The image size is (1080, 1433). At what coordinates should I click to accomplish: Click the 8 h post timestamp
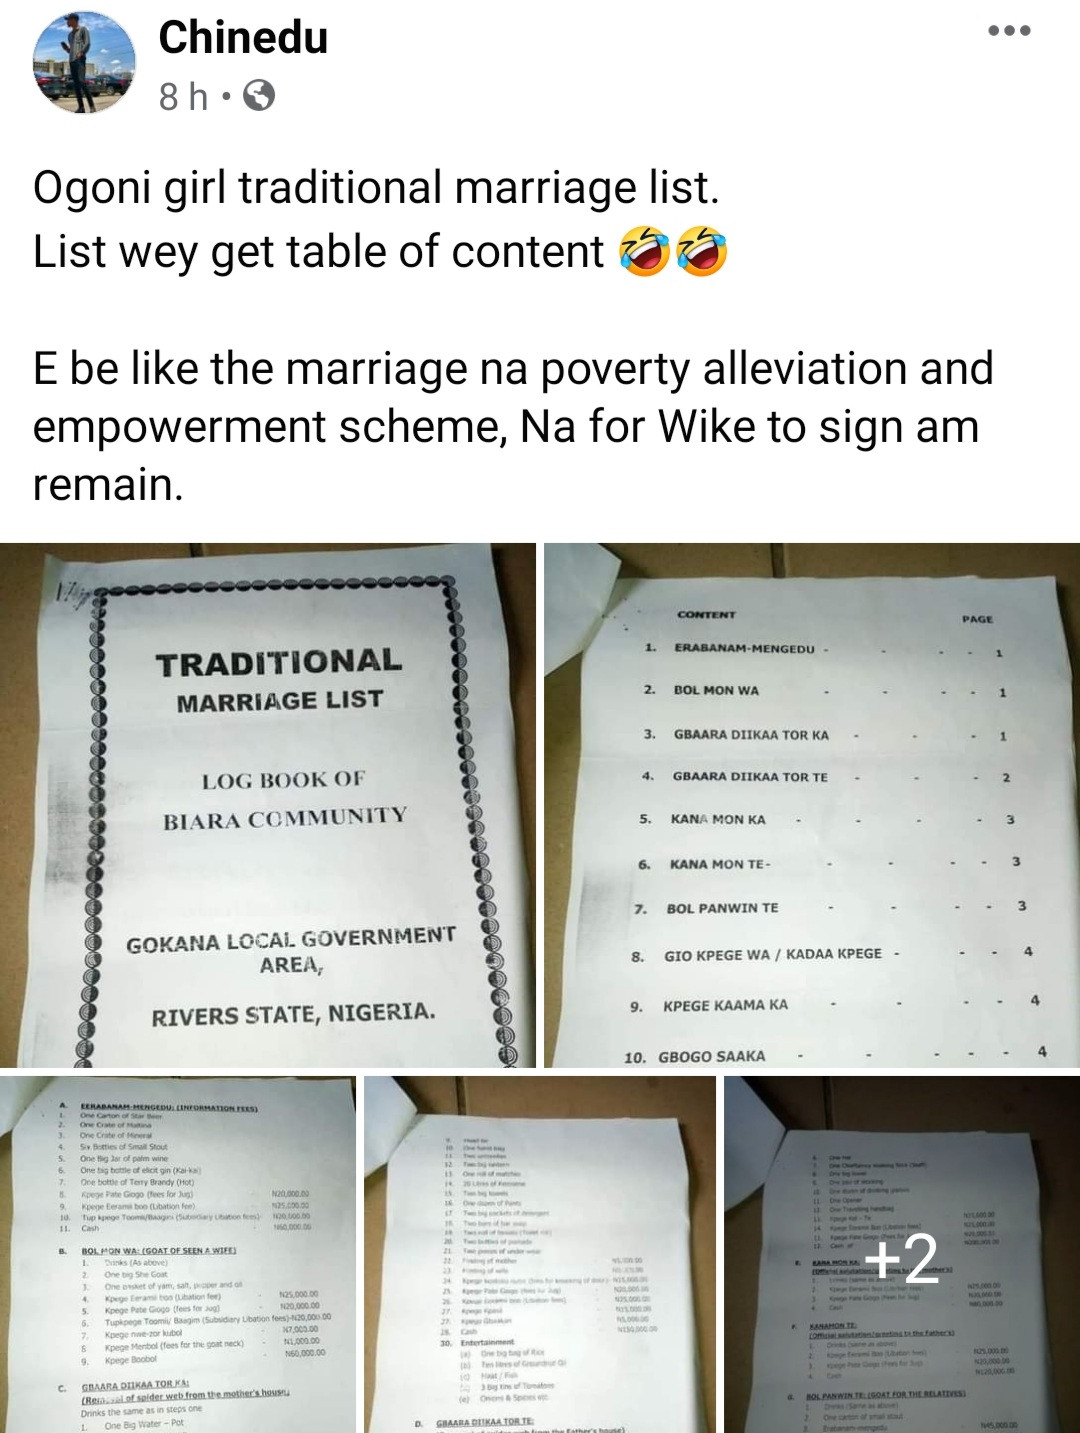click(x=184, y=97)
